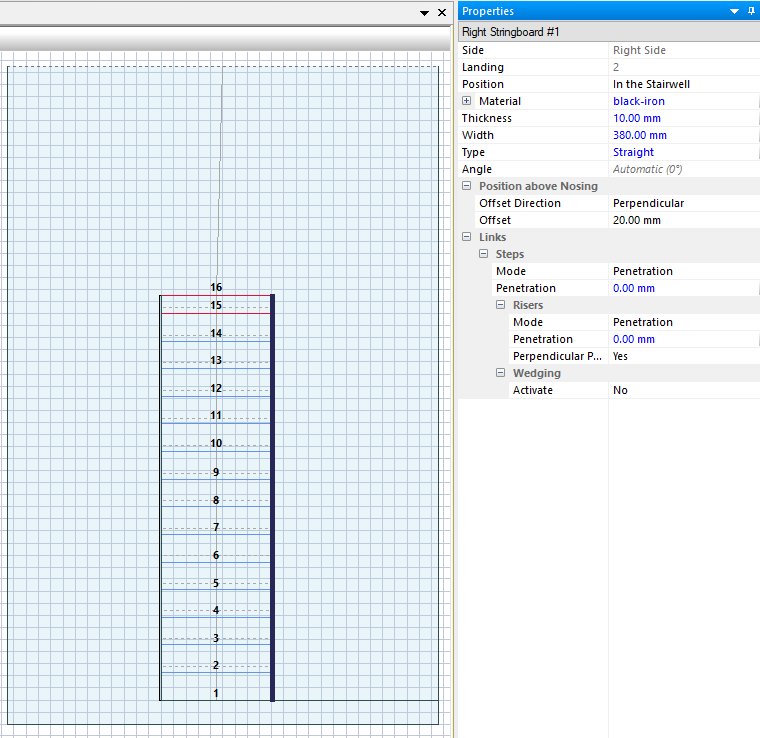Select the Width property label
The width and height of the screenshot is (760, 738).
pyautogui.click(x=477, y=135)
